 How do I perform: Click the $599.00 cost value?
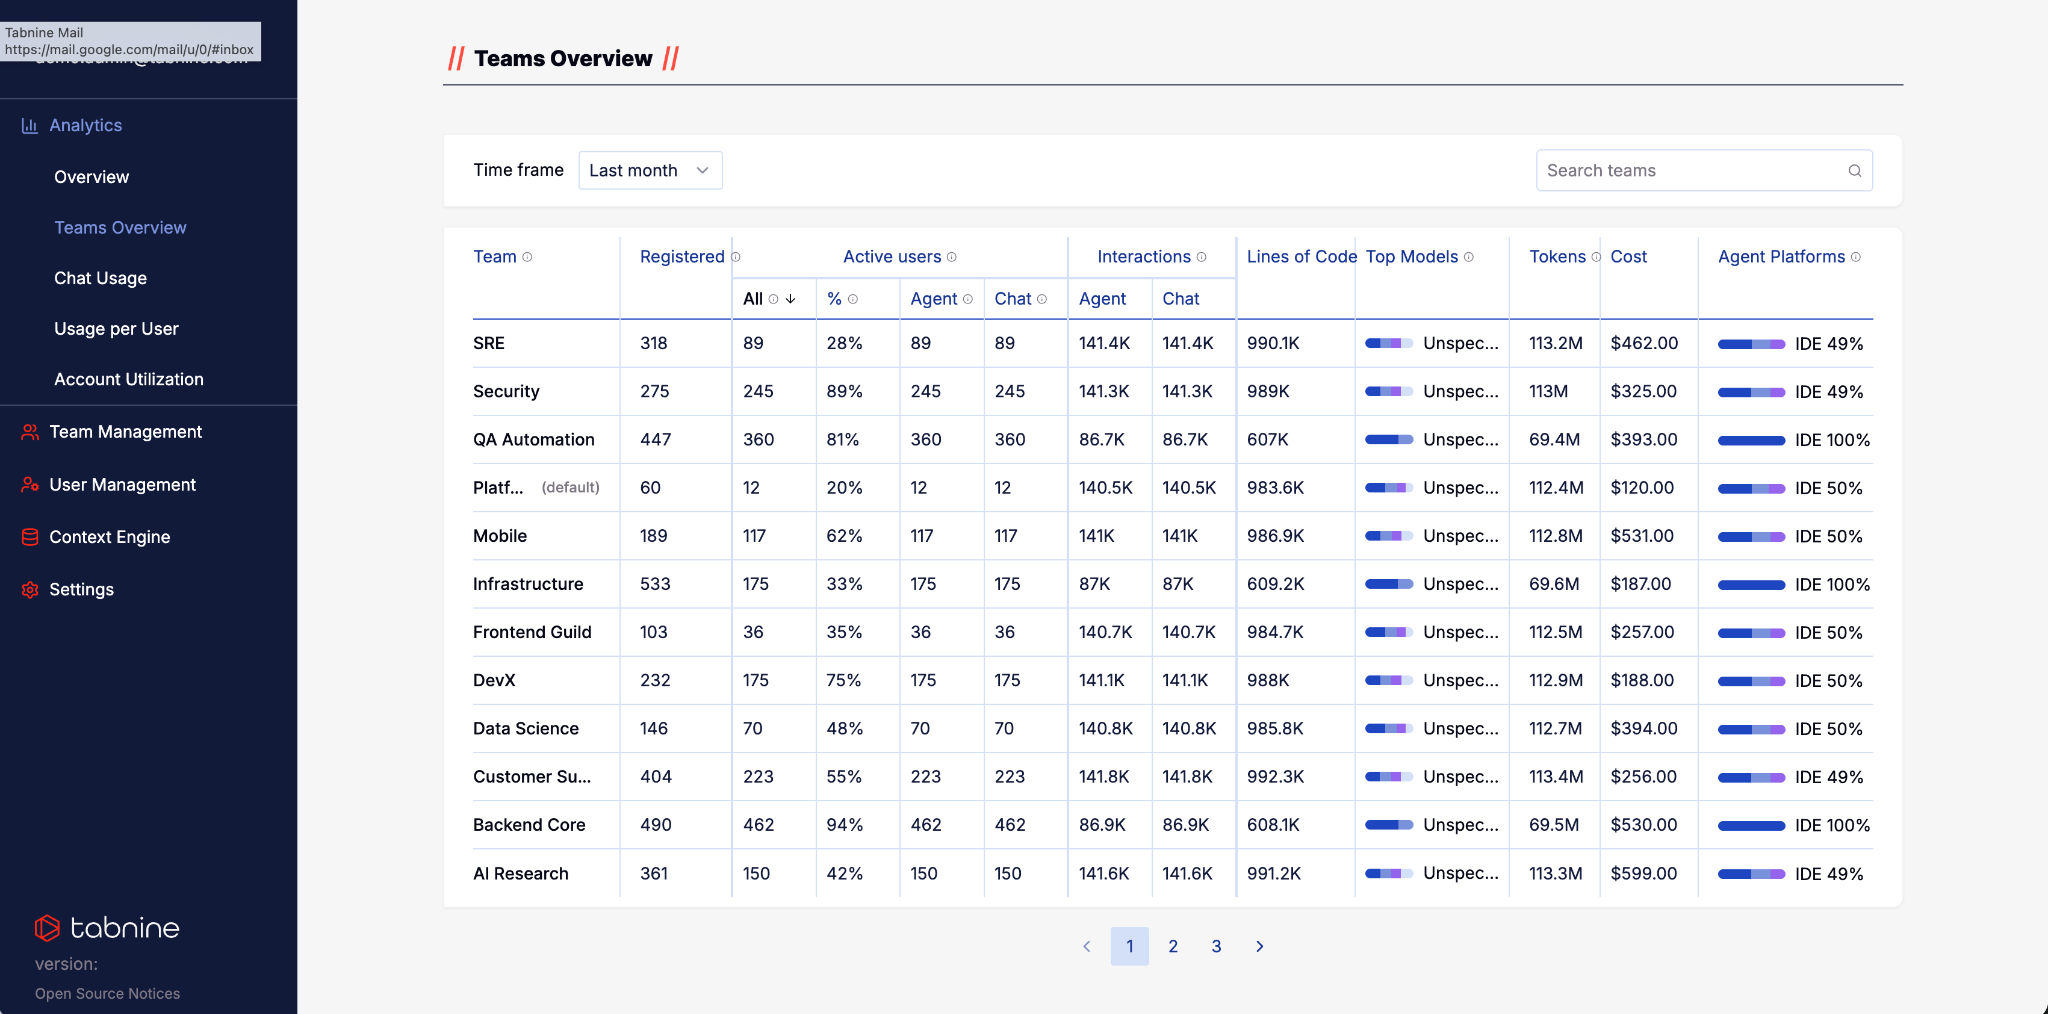pos(1644,874)
